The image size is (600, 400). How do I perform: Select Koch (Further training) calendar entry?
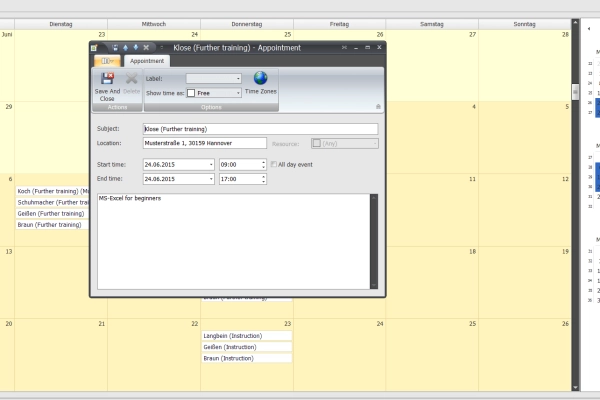pos(52,191)
